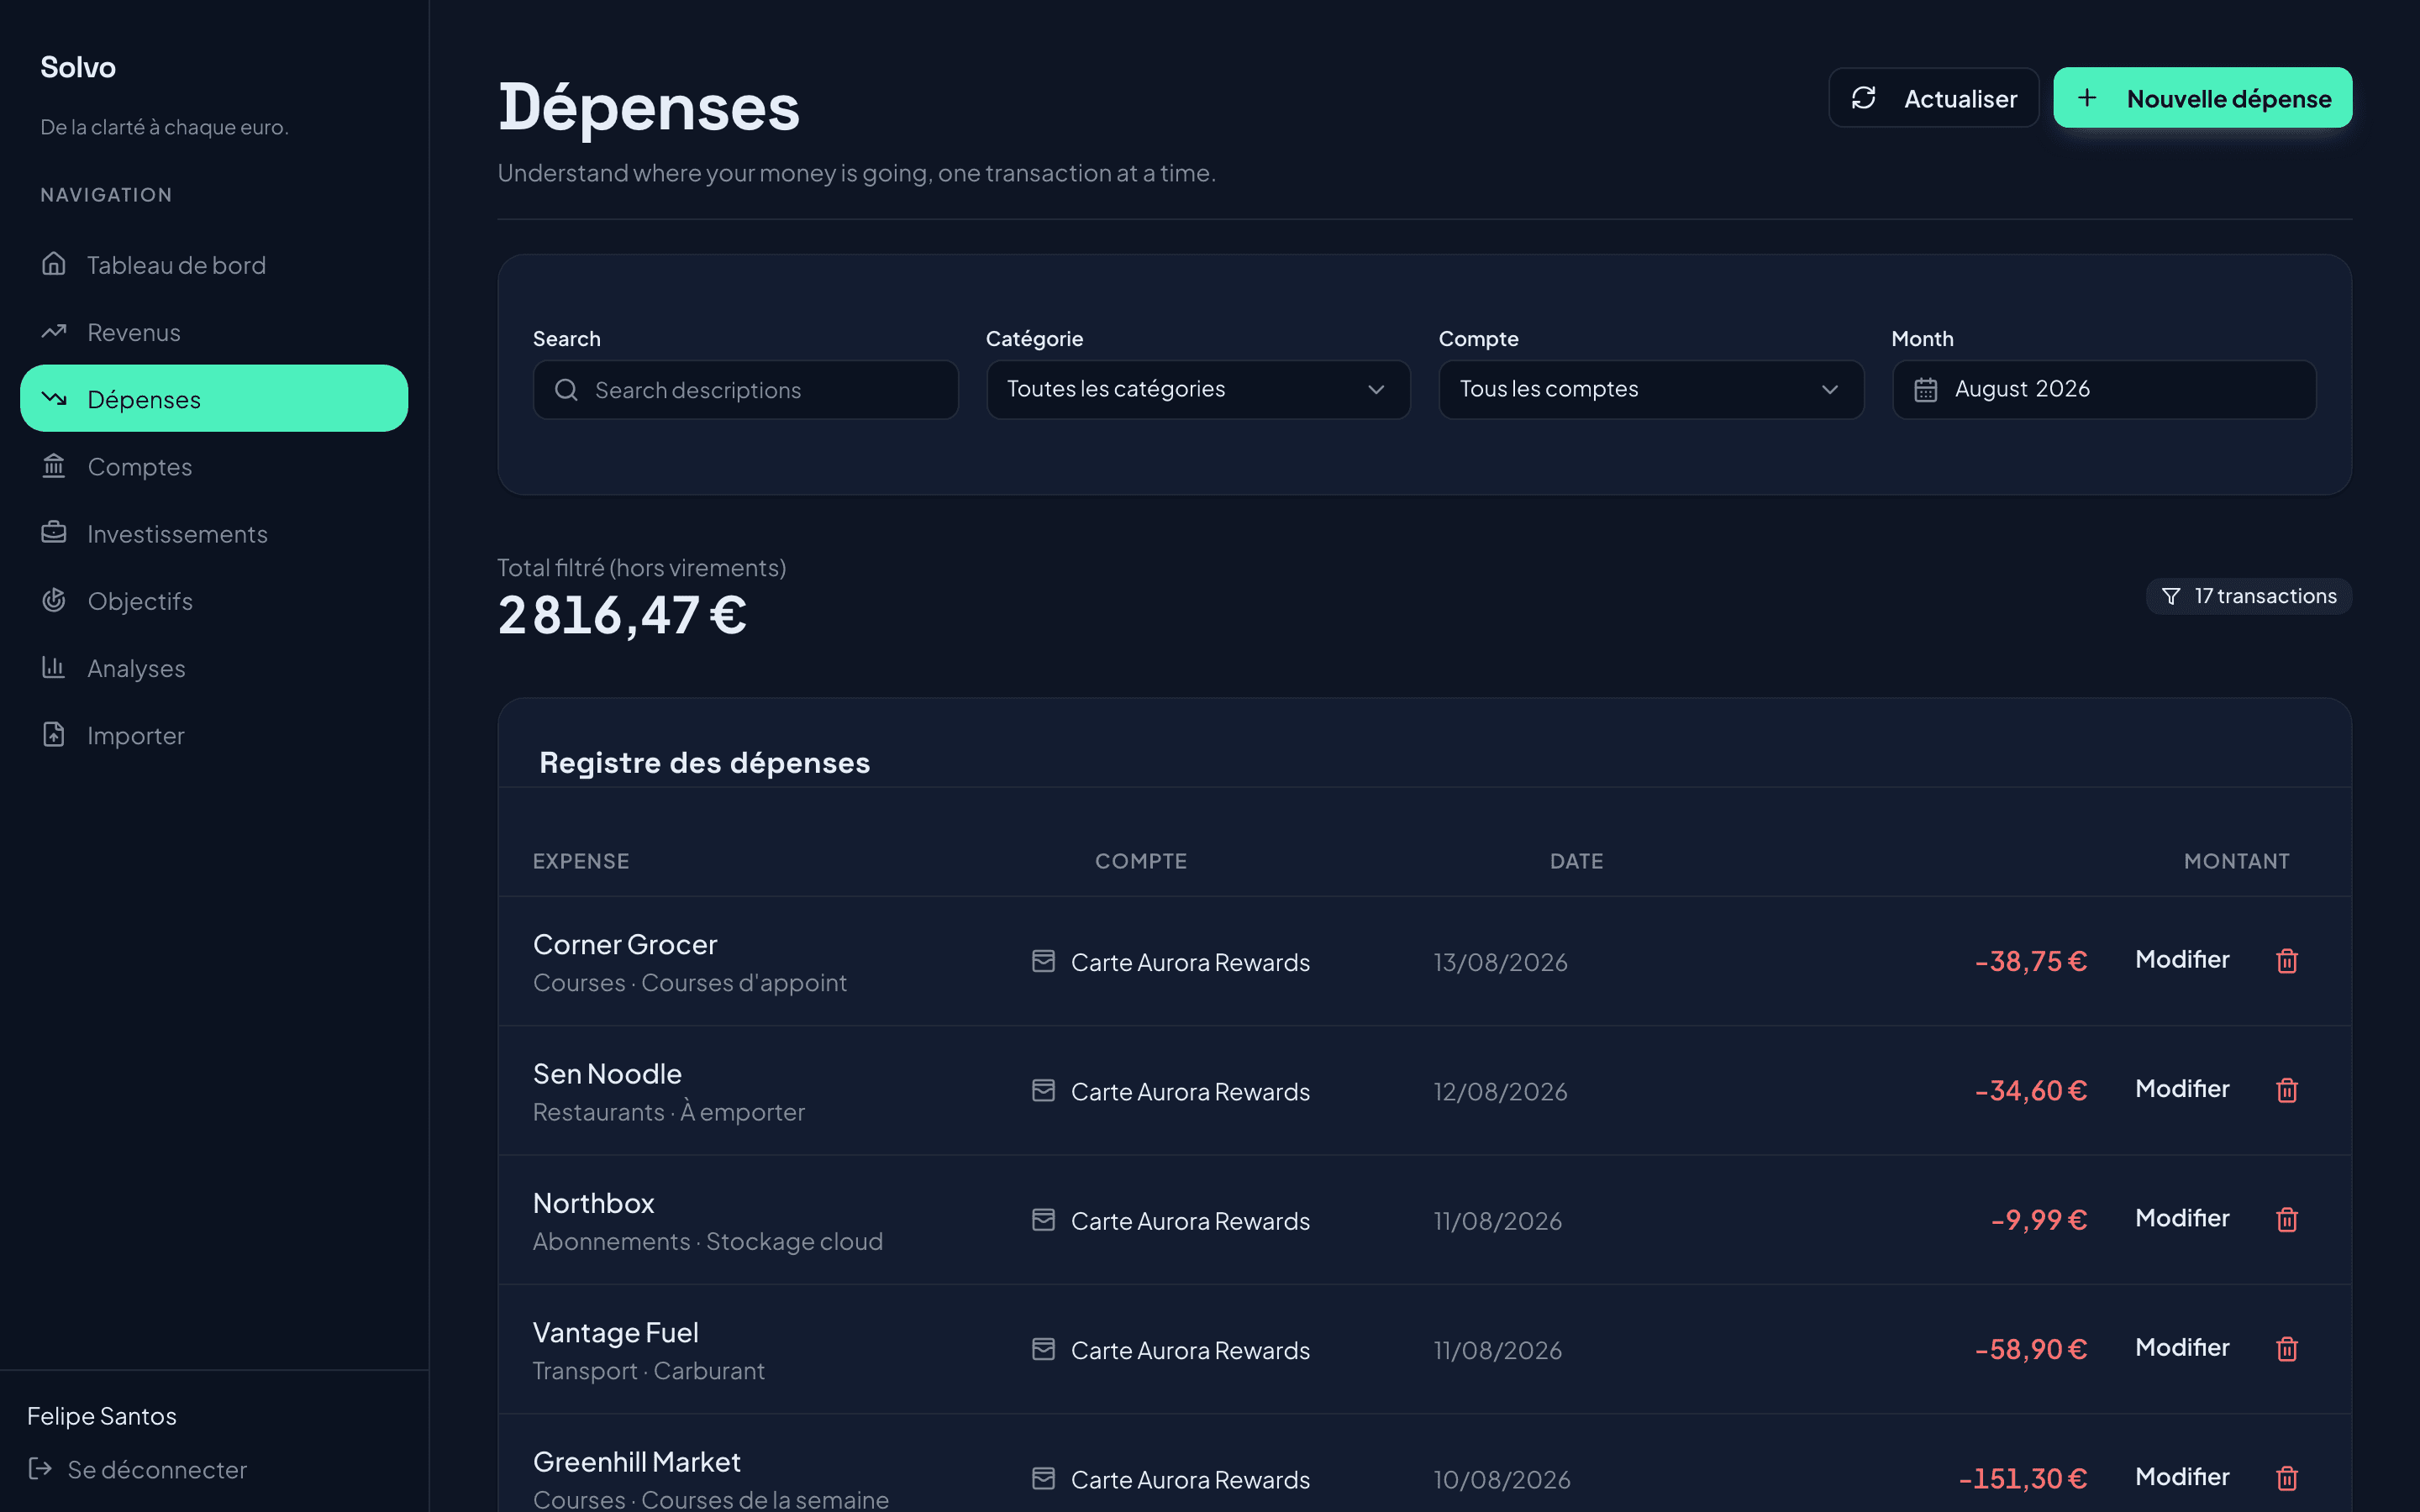The image size is (2420, 1512).
Task: Click card icon in Vantage Fuel row
Action: 1043,1349
